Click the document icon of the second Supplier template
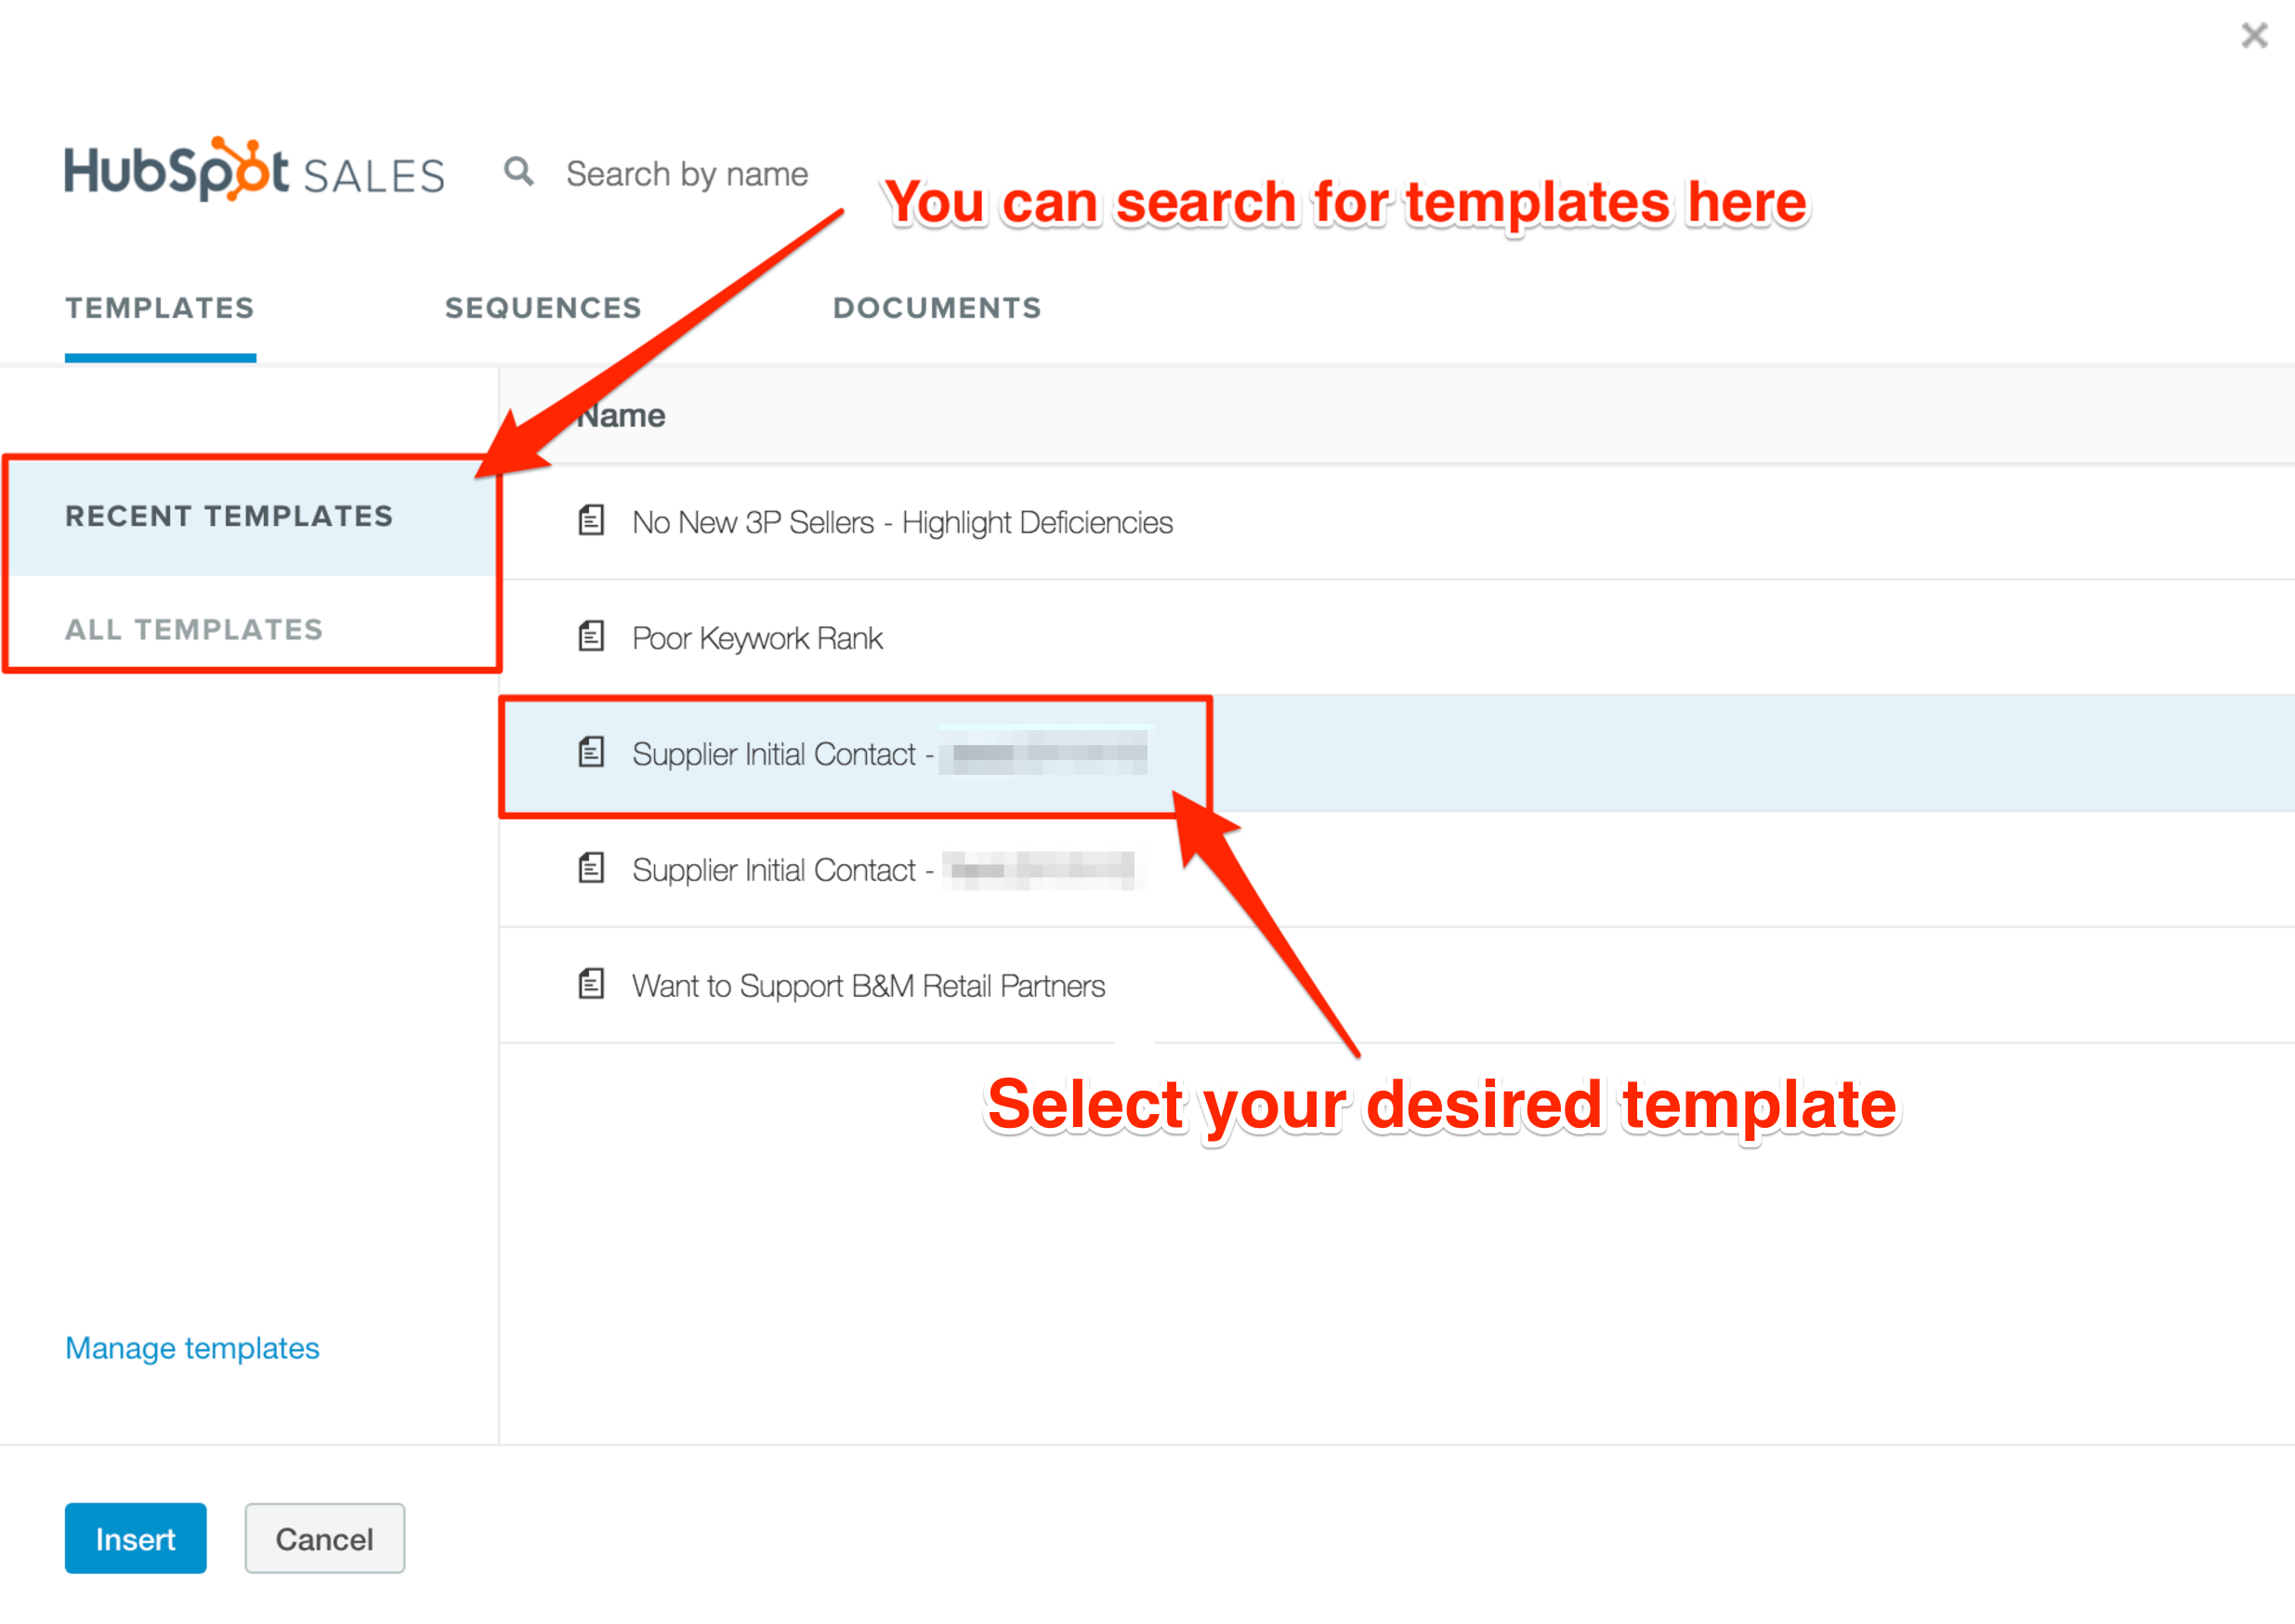Screen dimensions: 2295x1624 (591, 868)
